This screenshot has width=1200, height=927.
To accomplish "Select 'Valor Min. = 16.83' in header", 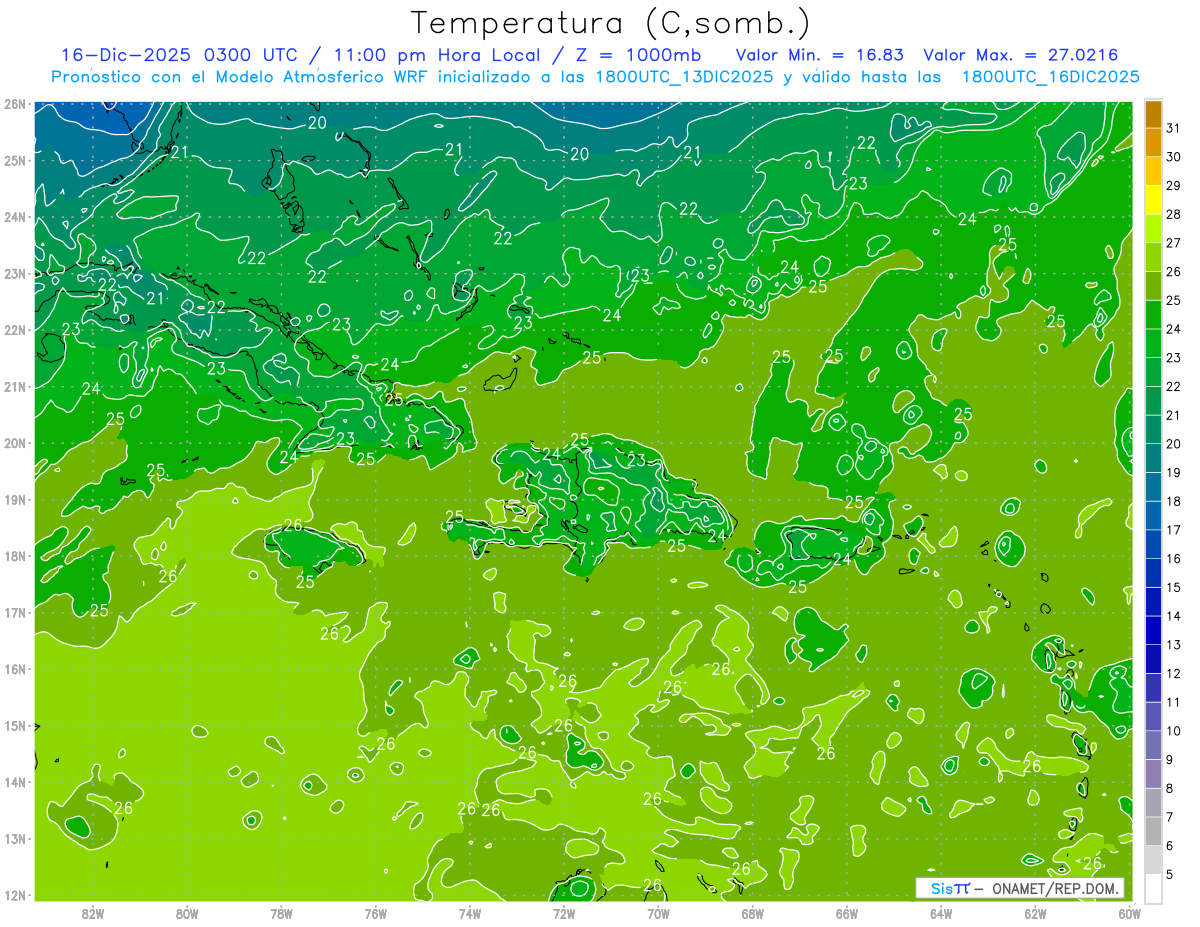I will pos(821,55).
